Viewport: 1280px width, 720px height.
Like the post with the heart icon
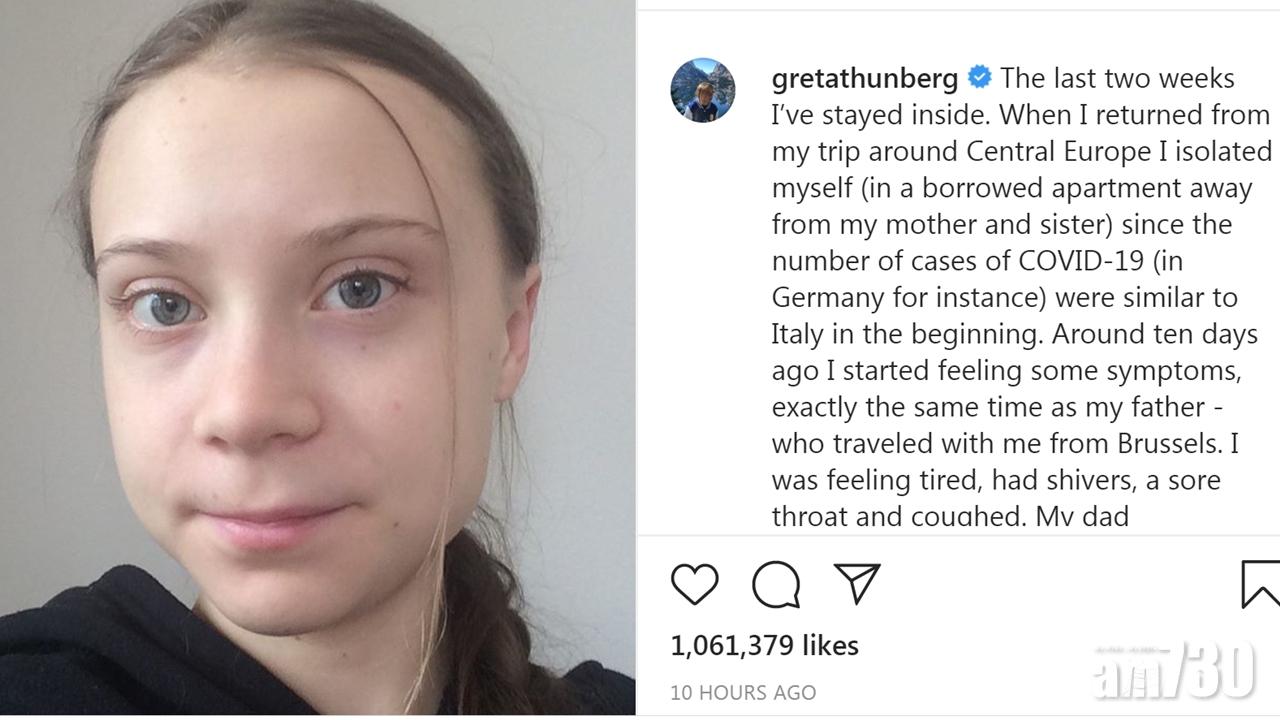point(694,584)
